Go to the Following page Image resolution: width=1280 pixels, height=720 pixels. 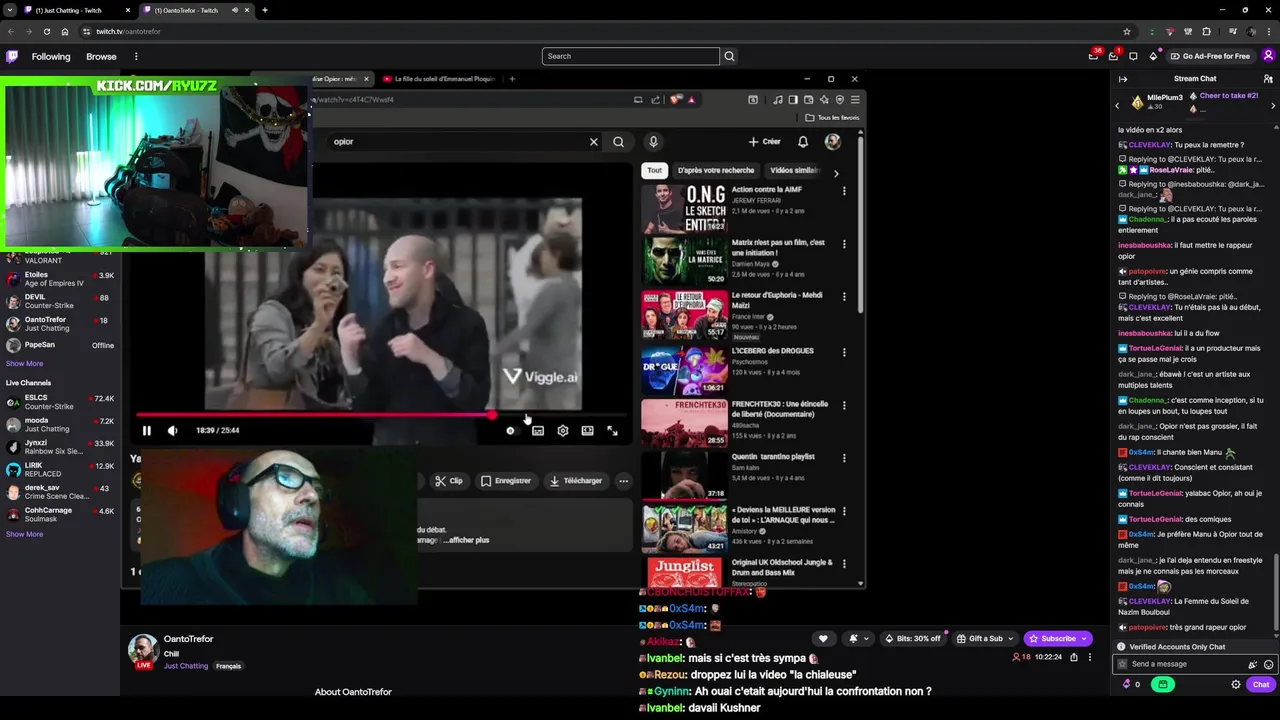click(x=51, y=56)
